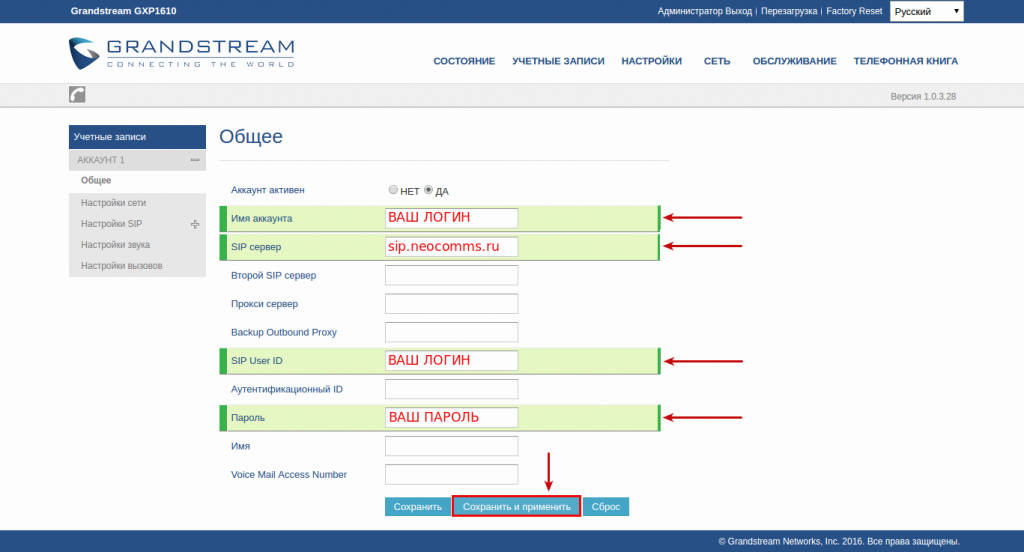This screenshot has height=552, width=1024.
Task: Click the Сохранить button
Action: [417, 507]
